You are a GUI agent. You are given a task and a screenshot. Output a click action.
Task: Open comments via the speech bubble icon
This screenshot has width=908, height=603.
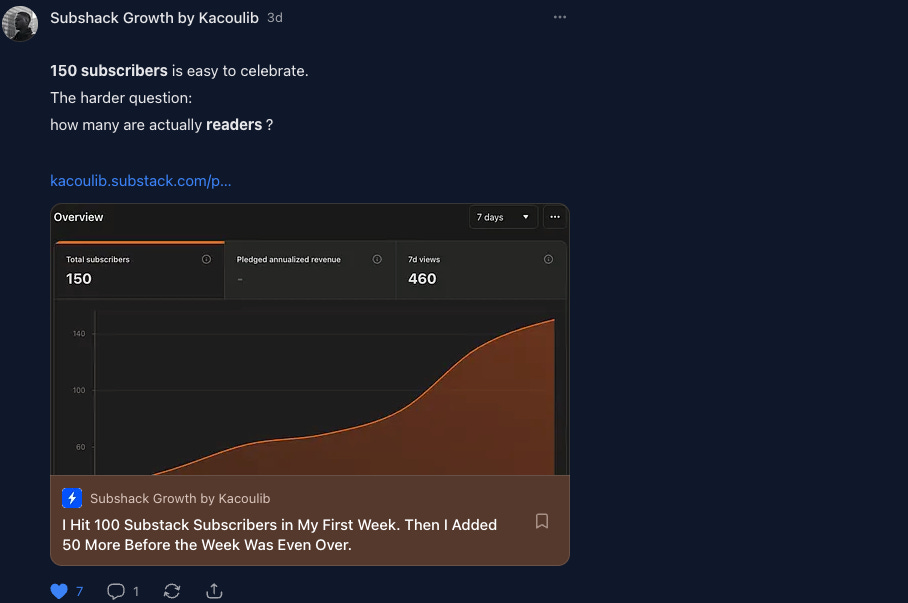[116, 591]
